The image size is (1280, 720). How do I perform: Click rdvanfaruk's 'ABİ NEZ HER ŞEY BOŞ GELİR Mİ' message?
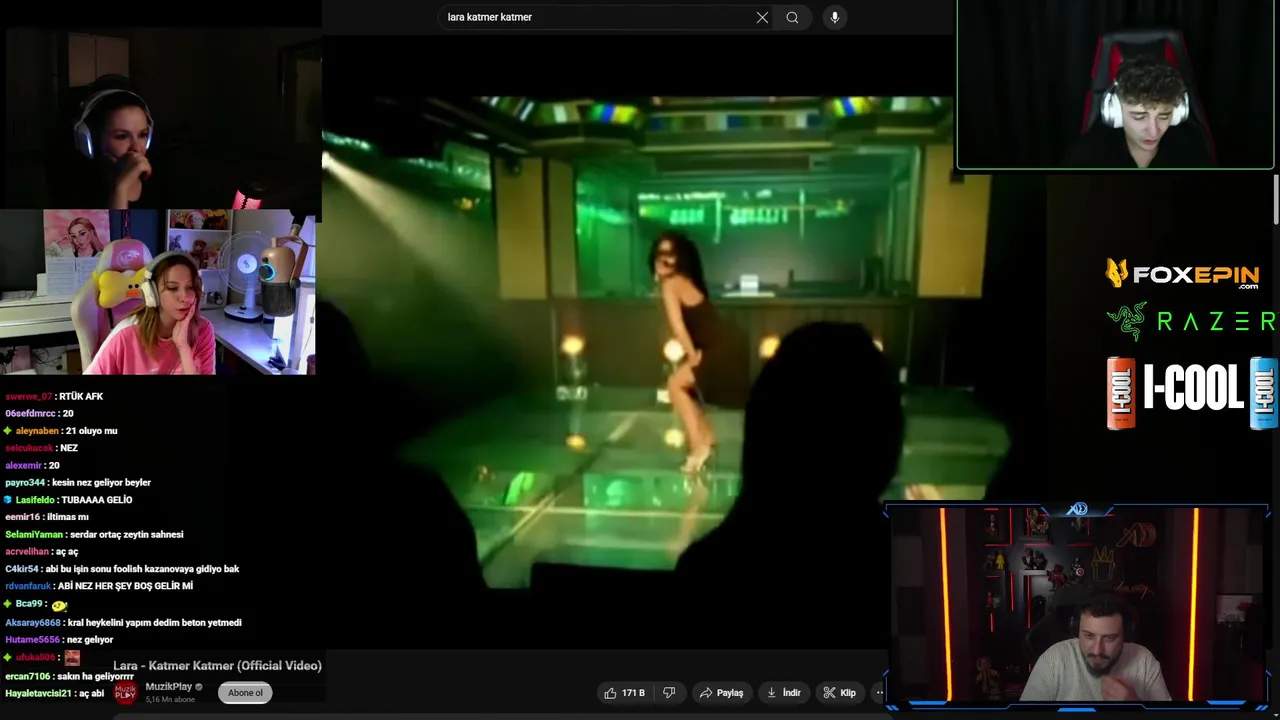(124, 586)
